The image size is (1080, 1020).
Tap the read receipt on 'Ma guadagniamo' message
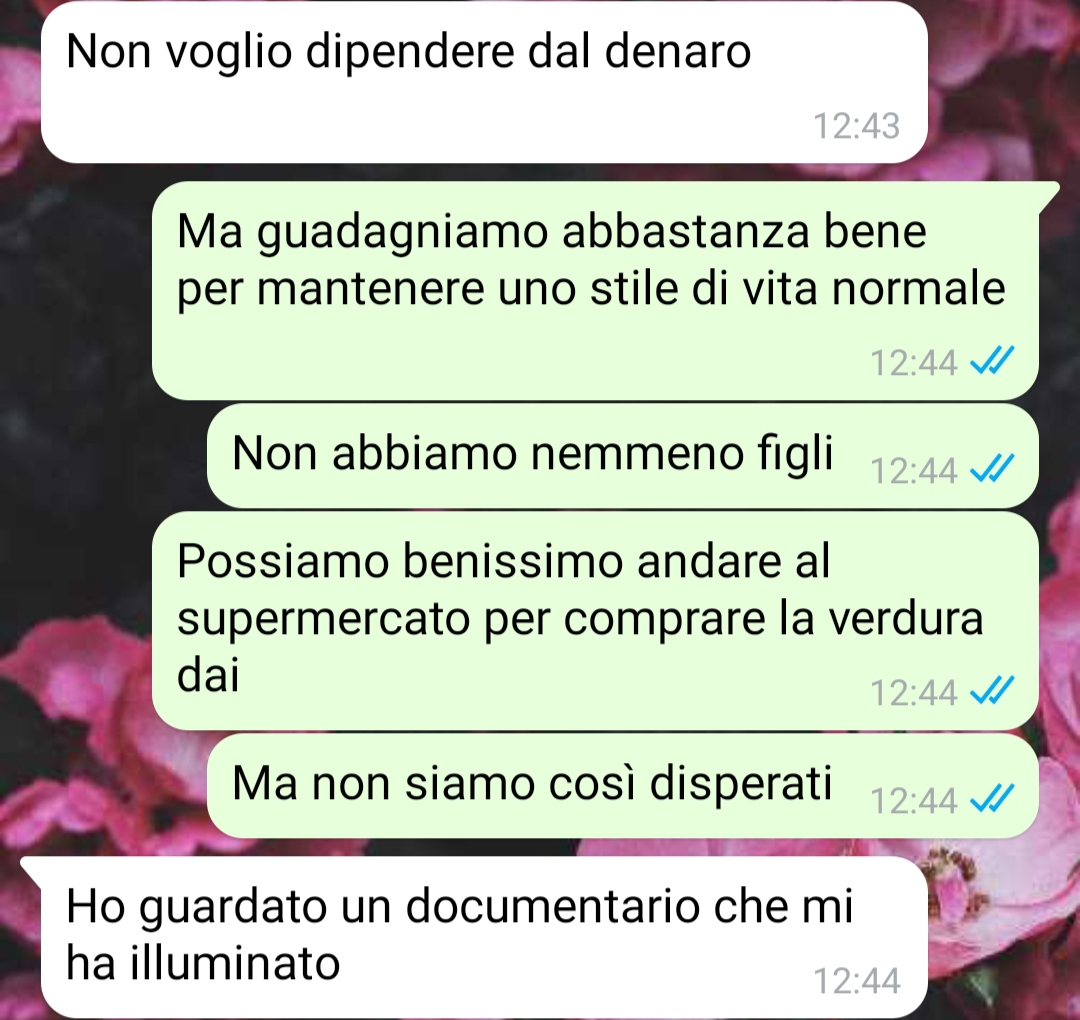(x=992, y=360)
